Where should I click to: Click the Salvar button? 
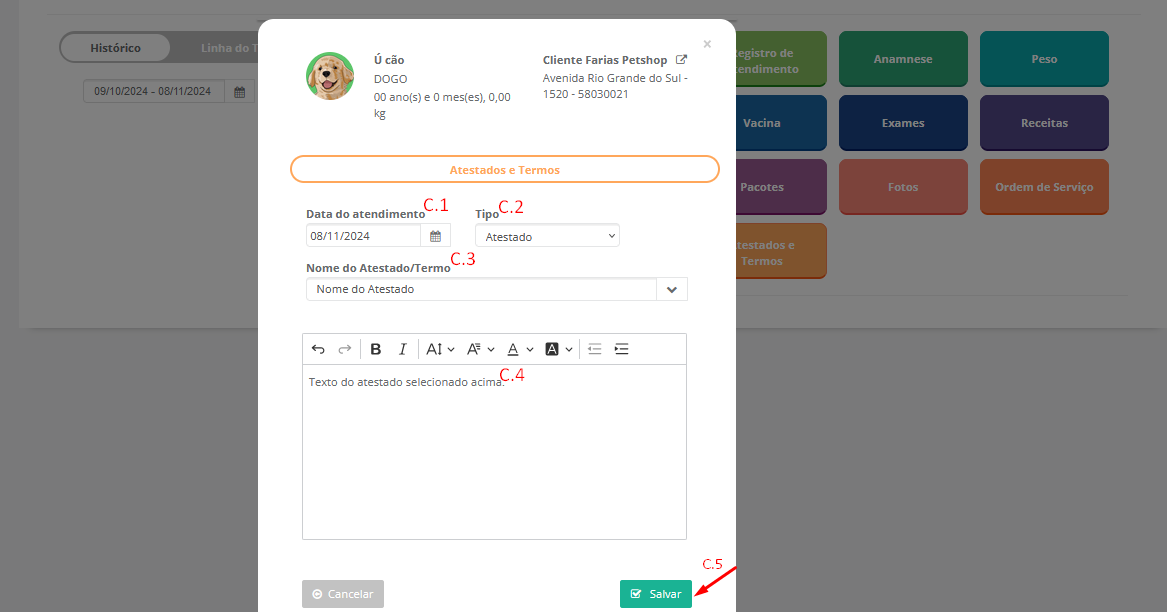pos(655,594)
